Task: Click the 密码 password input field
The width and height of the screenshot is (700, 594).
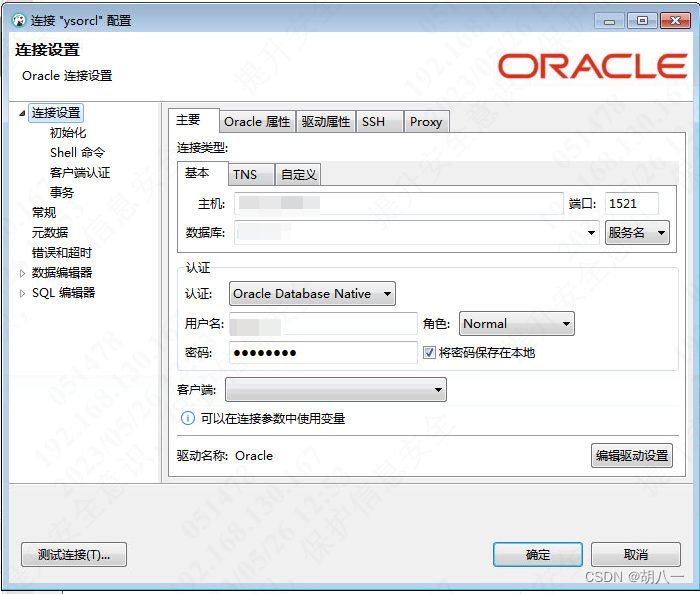Action: click(x=323, y=353)
